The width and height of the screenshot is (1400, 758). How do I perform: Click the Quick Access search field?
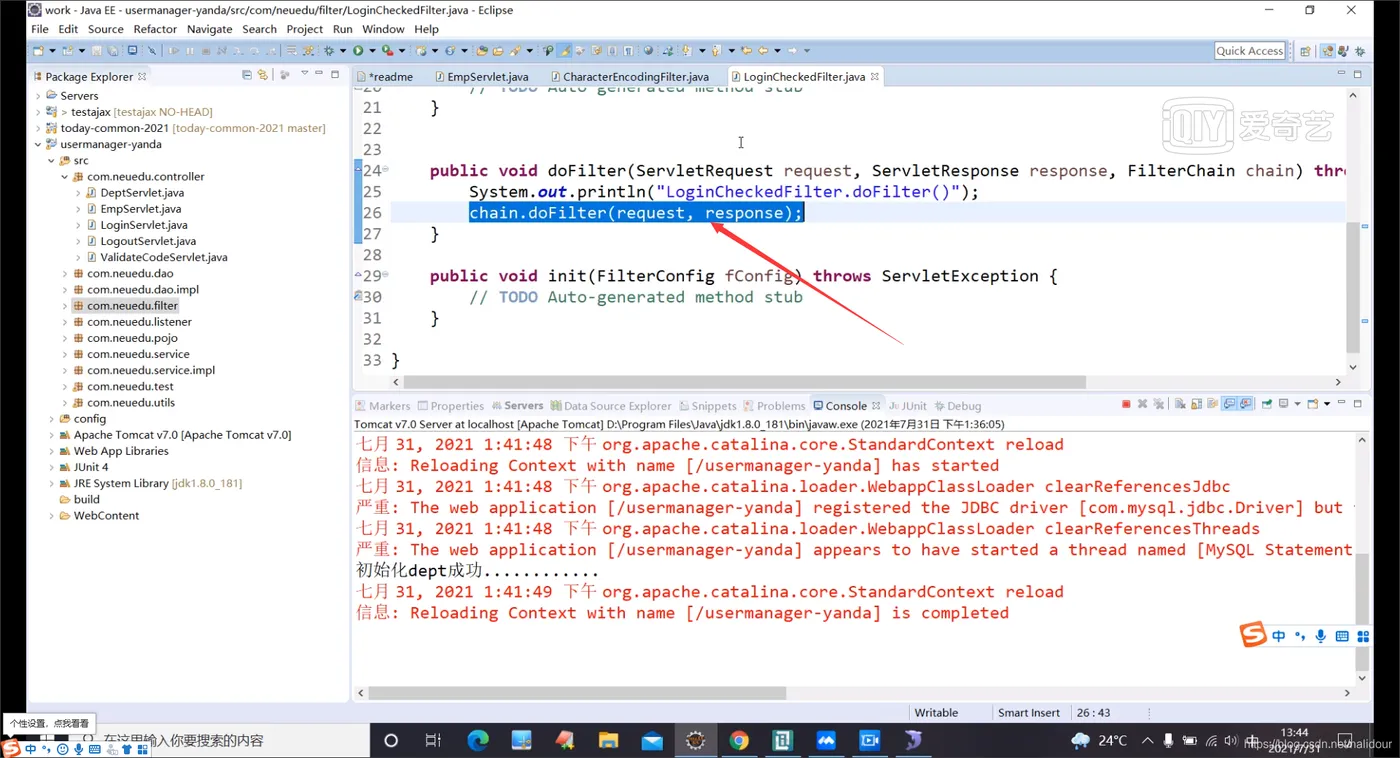(1250, 51)
